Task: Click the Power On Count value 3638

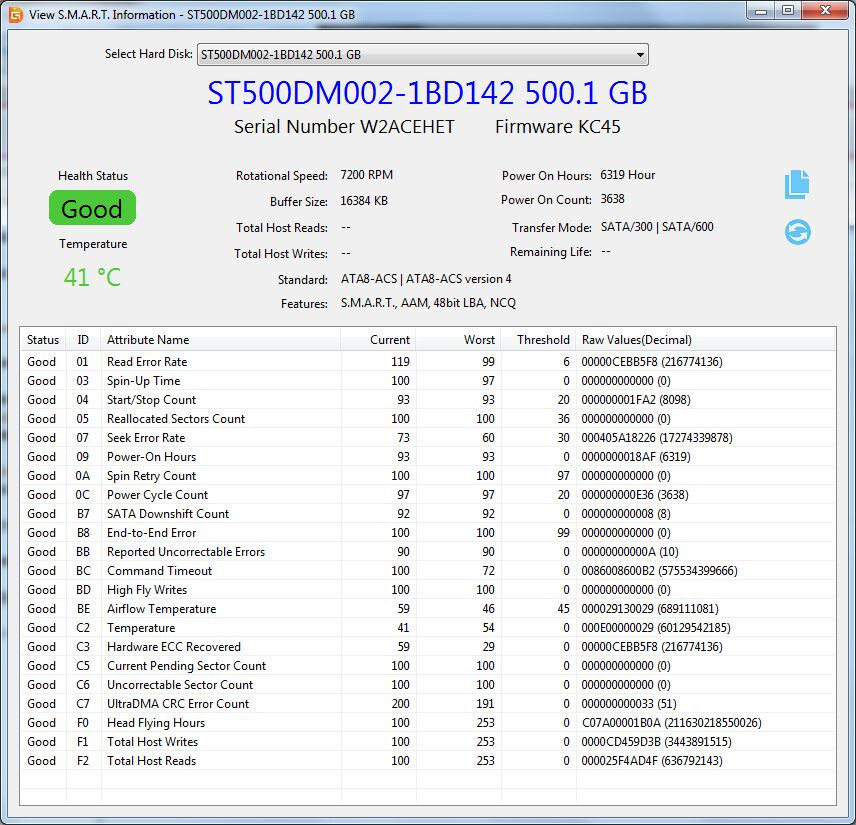Action: point(613,199)
